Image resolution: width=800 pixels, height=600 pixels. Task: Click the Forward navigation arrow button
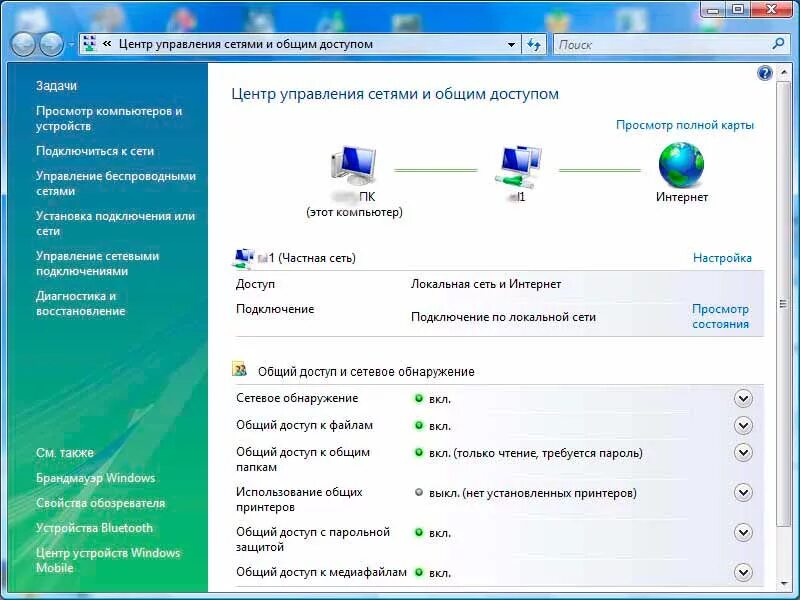tap(51, 44)
